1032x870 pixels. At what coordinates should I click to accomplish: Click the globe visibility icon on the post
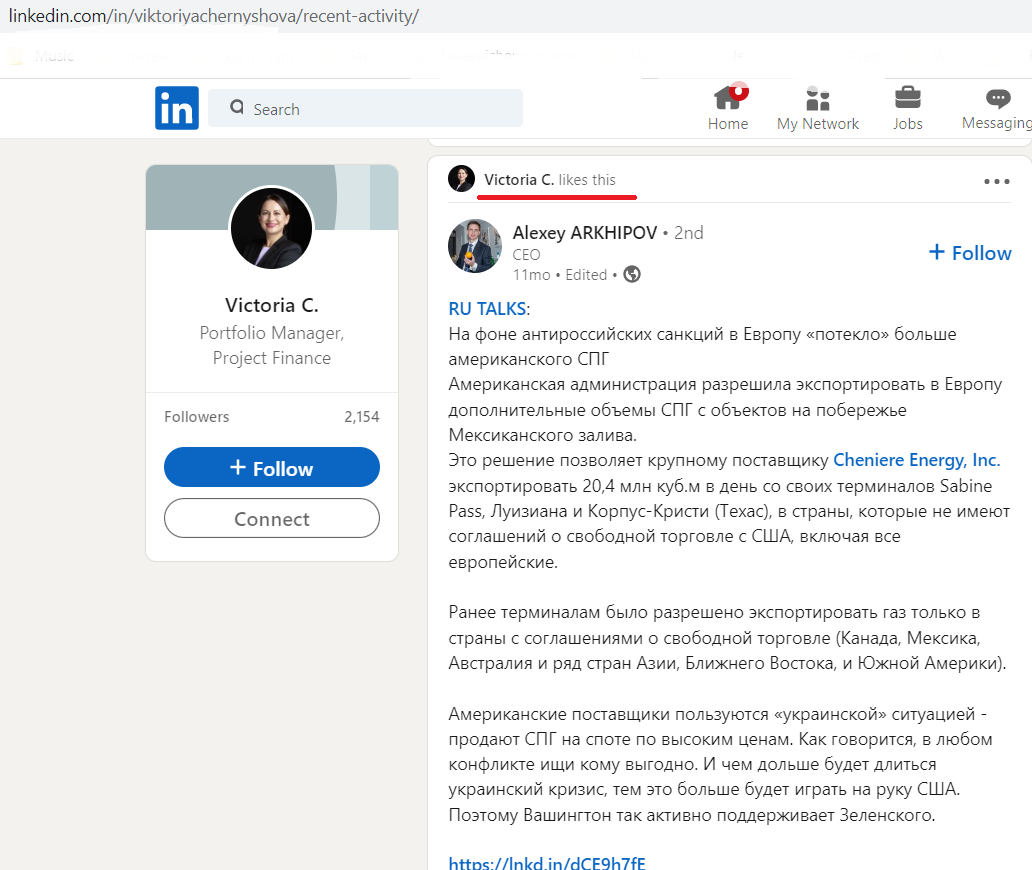click(632, 274)
